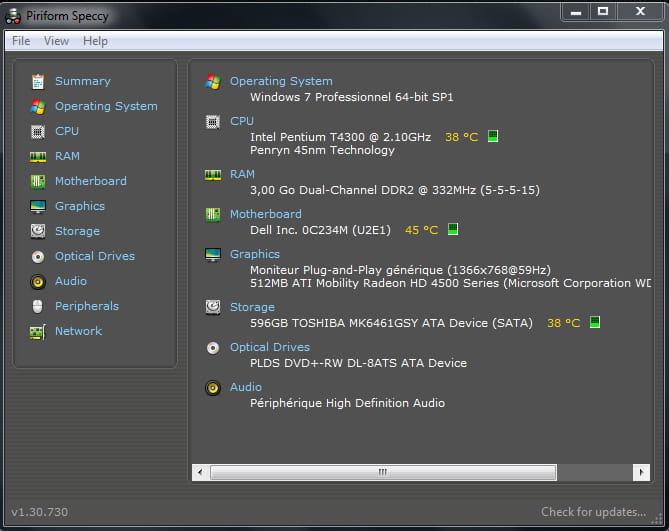Click the Storage drive icon in summary pane
669x531 pixels.
(212, 307)
